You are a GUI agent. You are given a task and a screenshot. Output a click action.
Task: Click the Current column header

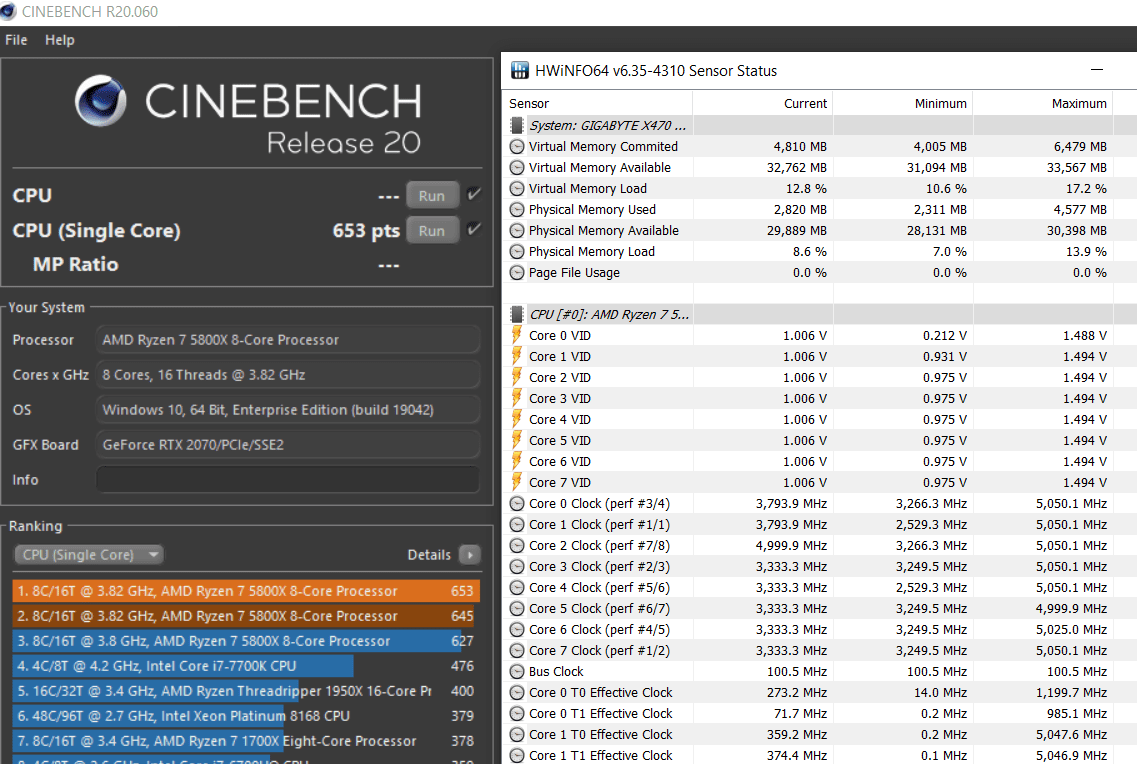pos(763,104)
